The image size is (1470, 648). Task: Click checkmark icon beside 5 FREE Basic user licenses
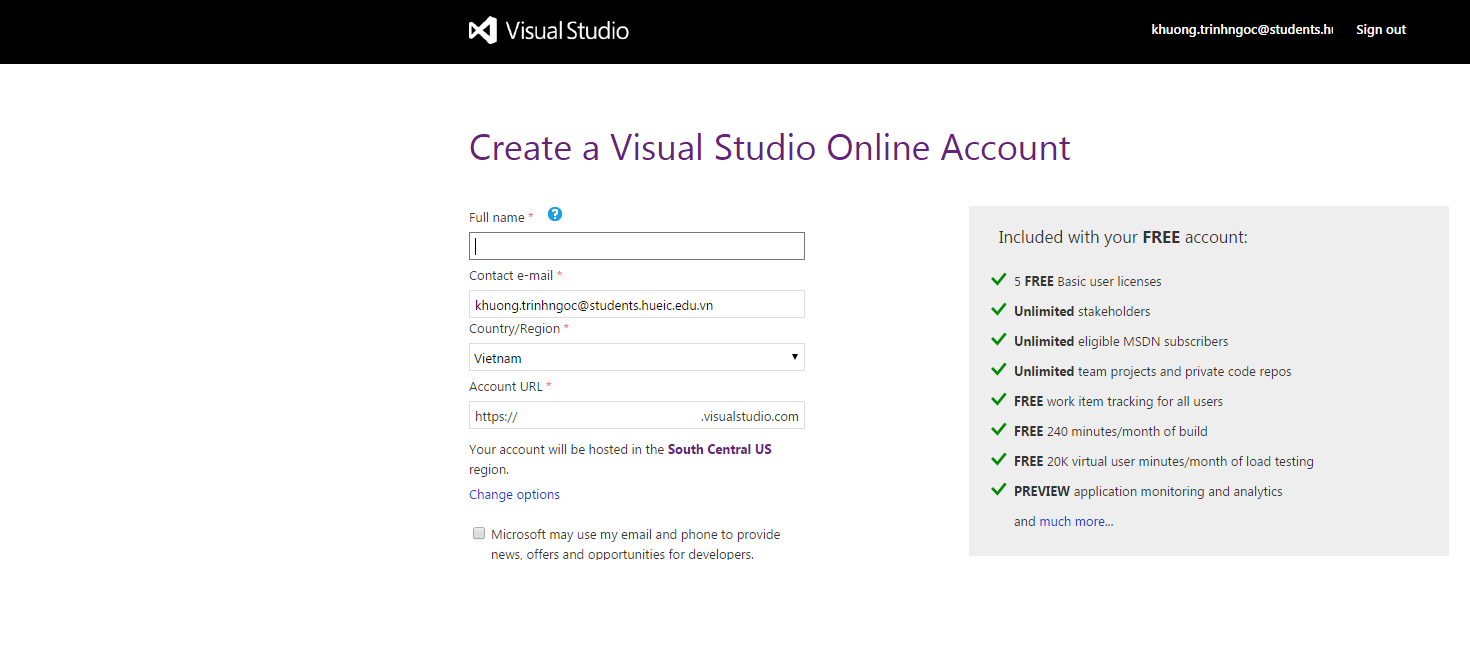[998, 280]
